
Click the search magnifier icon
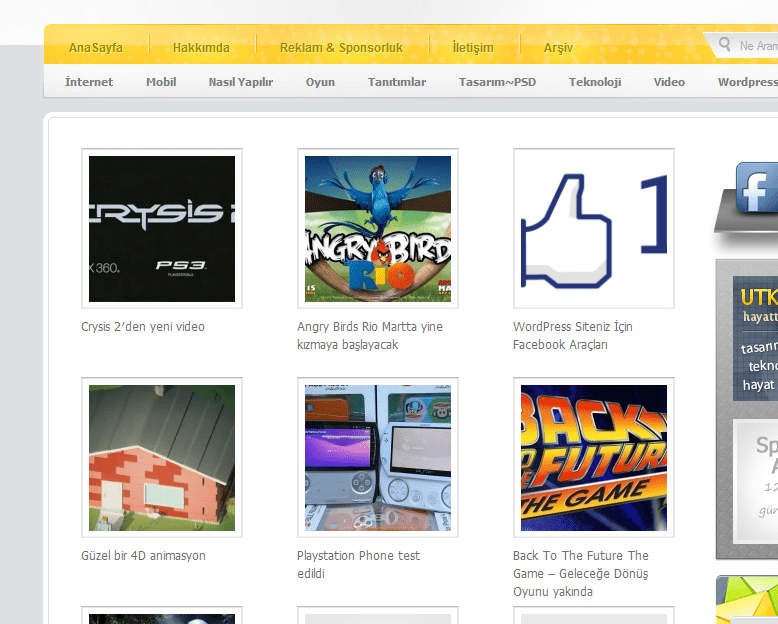(724, 45)
